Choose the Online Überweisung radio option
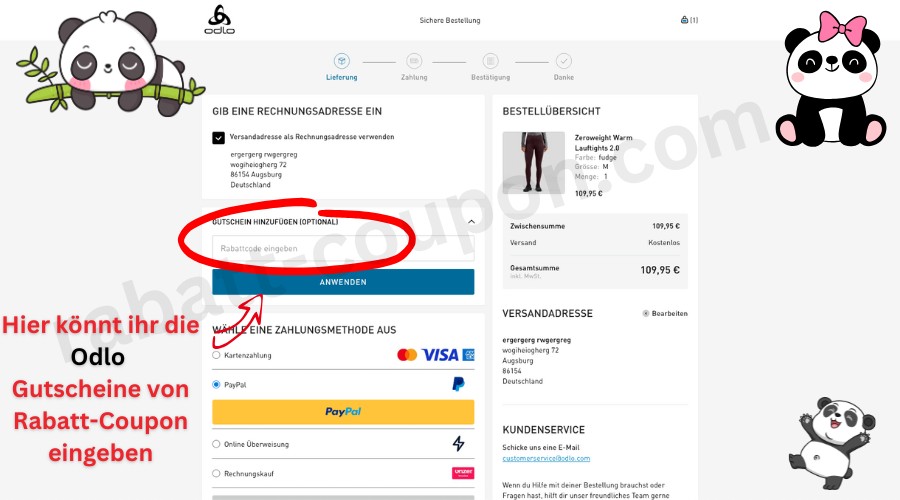 [x=216, y=444]
